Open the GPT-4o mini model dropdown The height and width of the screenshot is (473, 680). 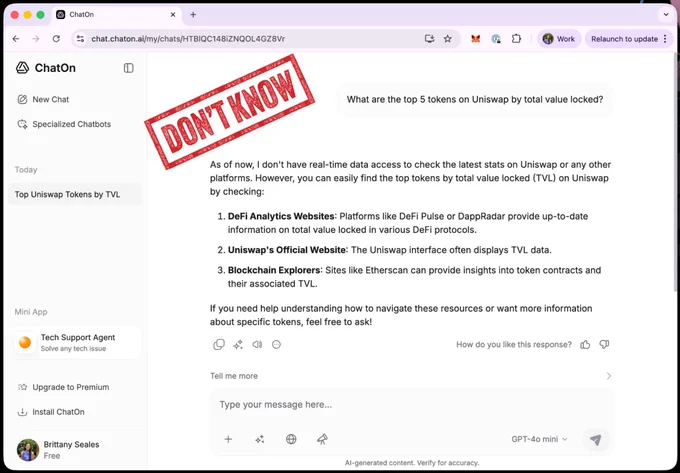[x=539, y=439]
